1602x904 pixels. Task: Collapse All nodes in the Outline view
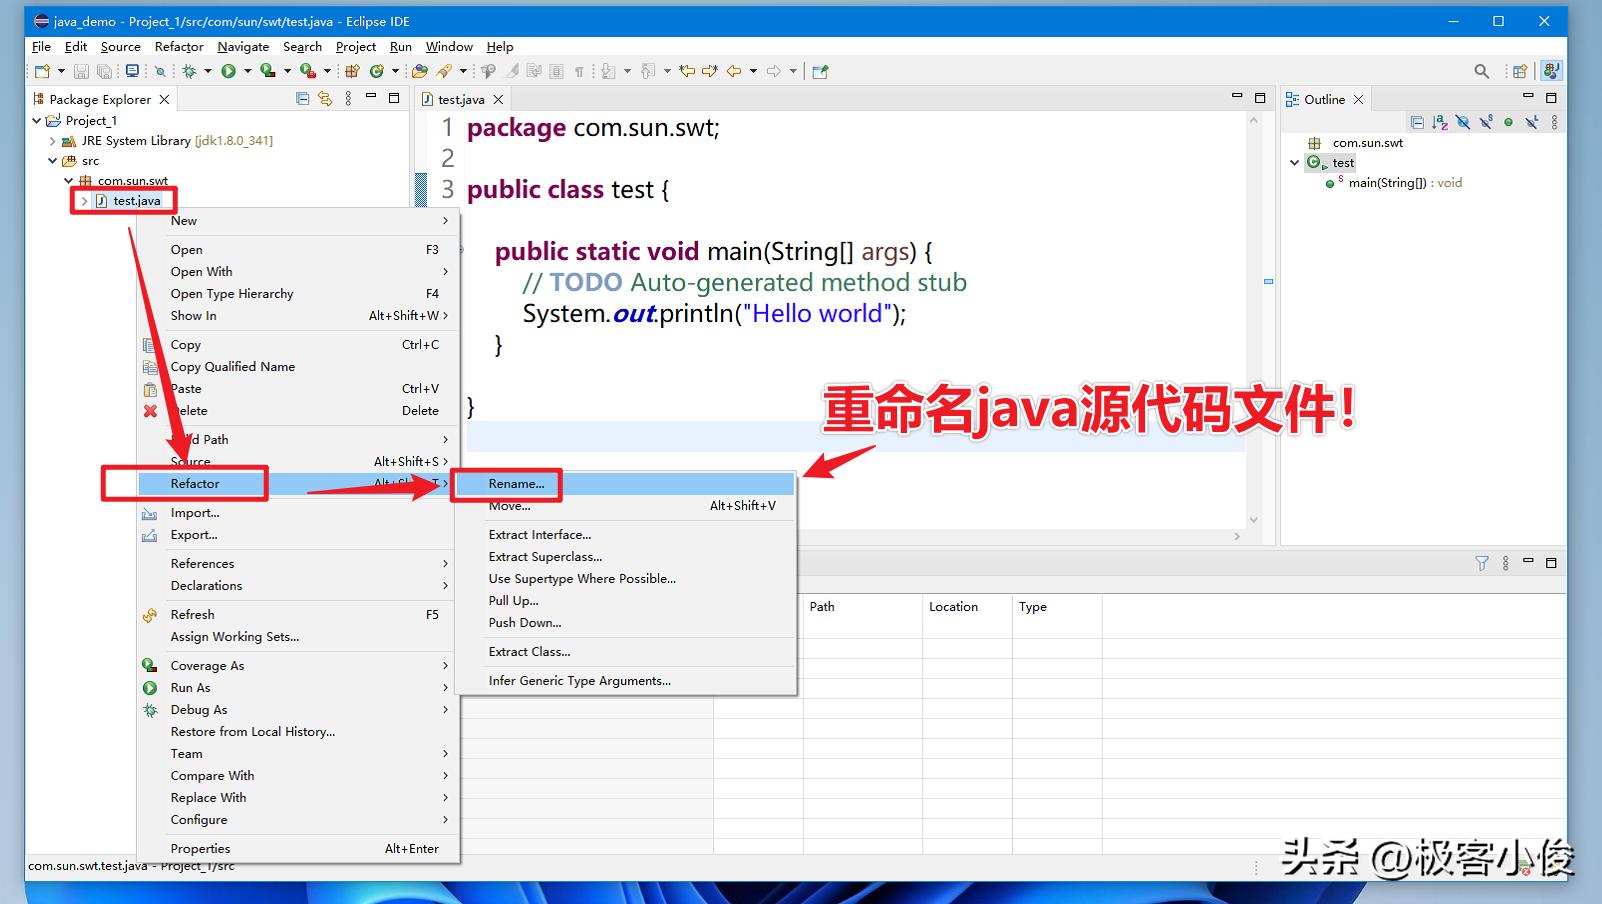tap(1417, 122)
